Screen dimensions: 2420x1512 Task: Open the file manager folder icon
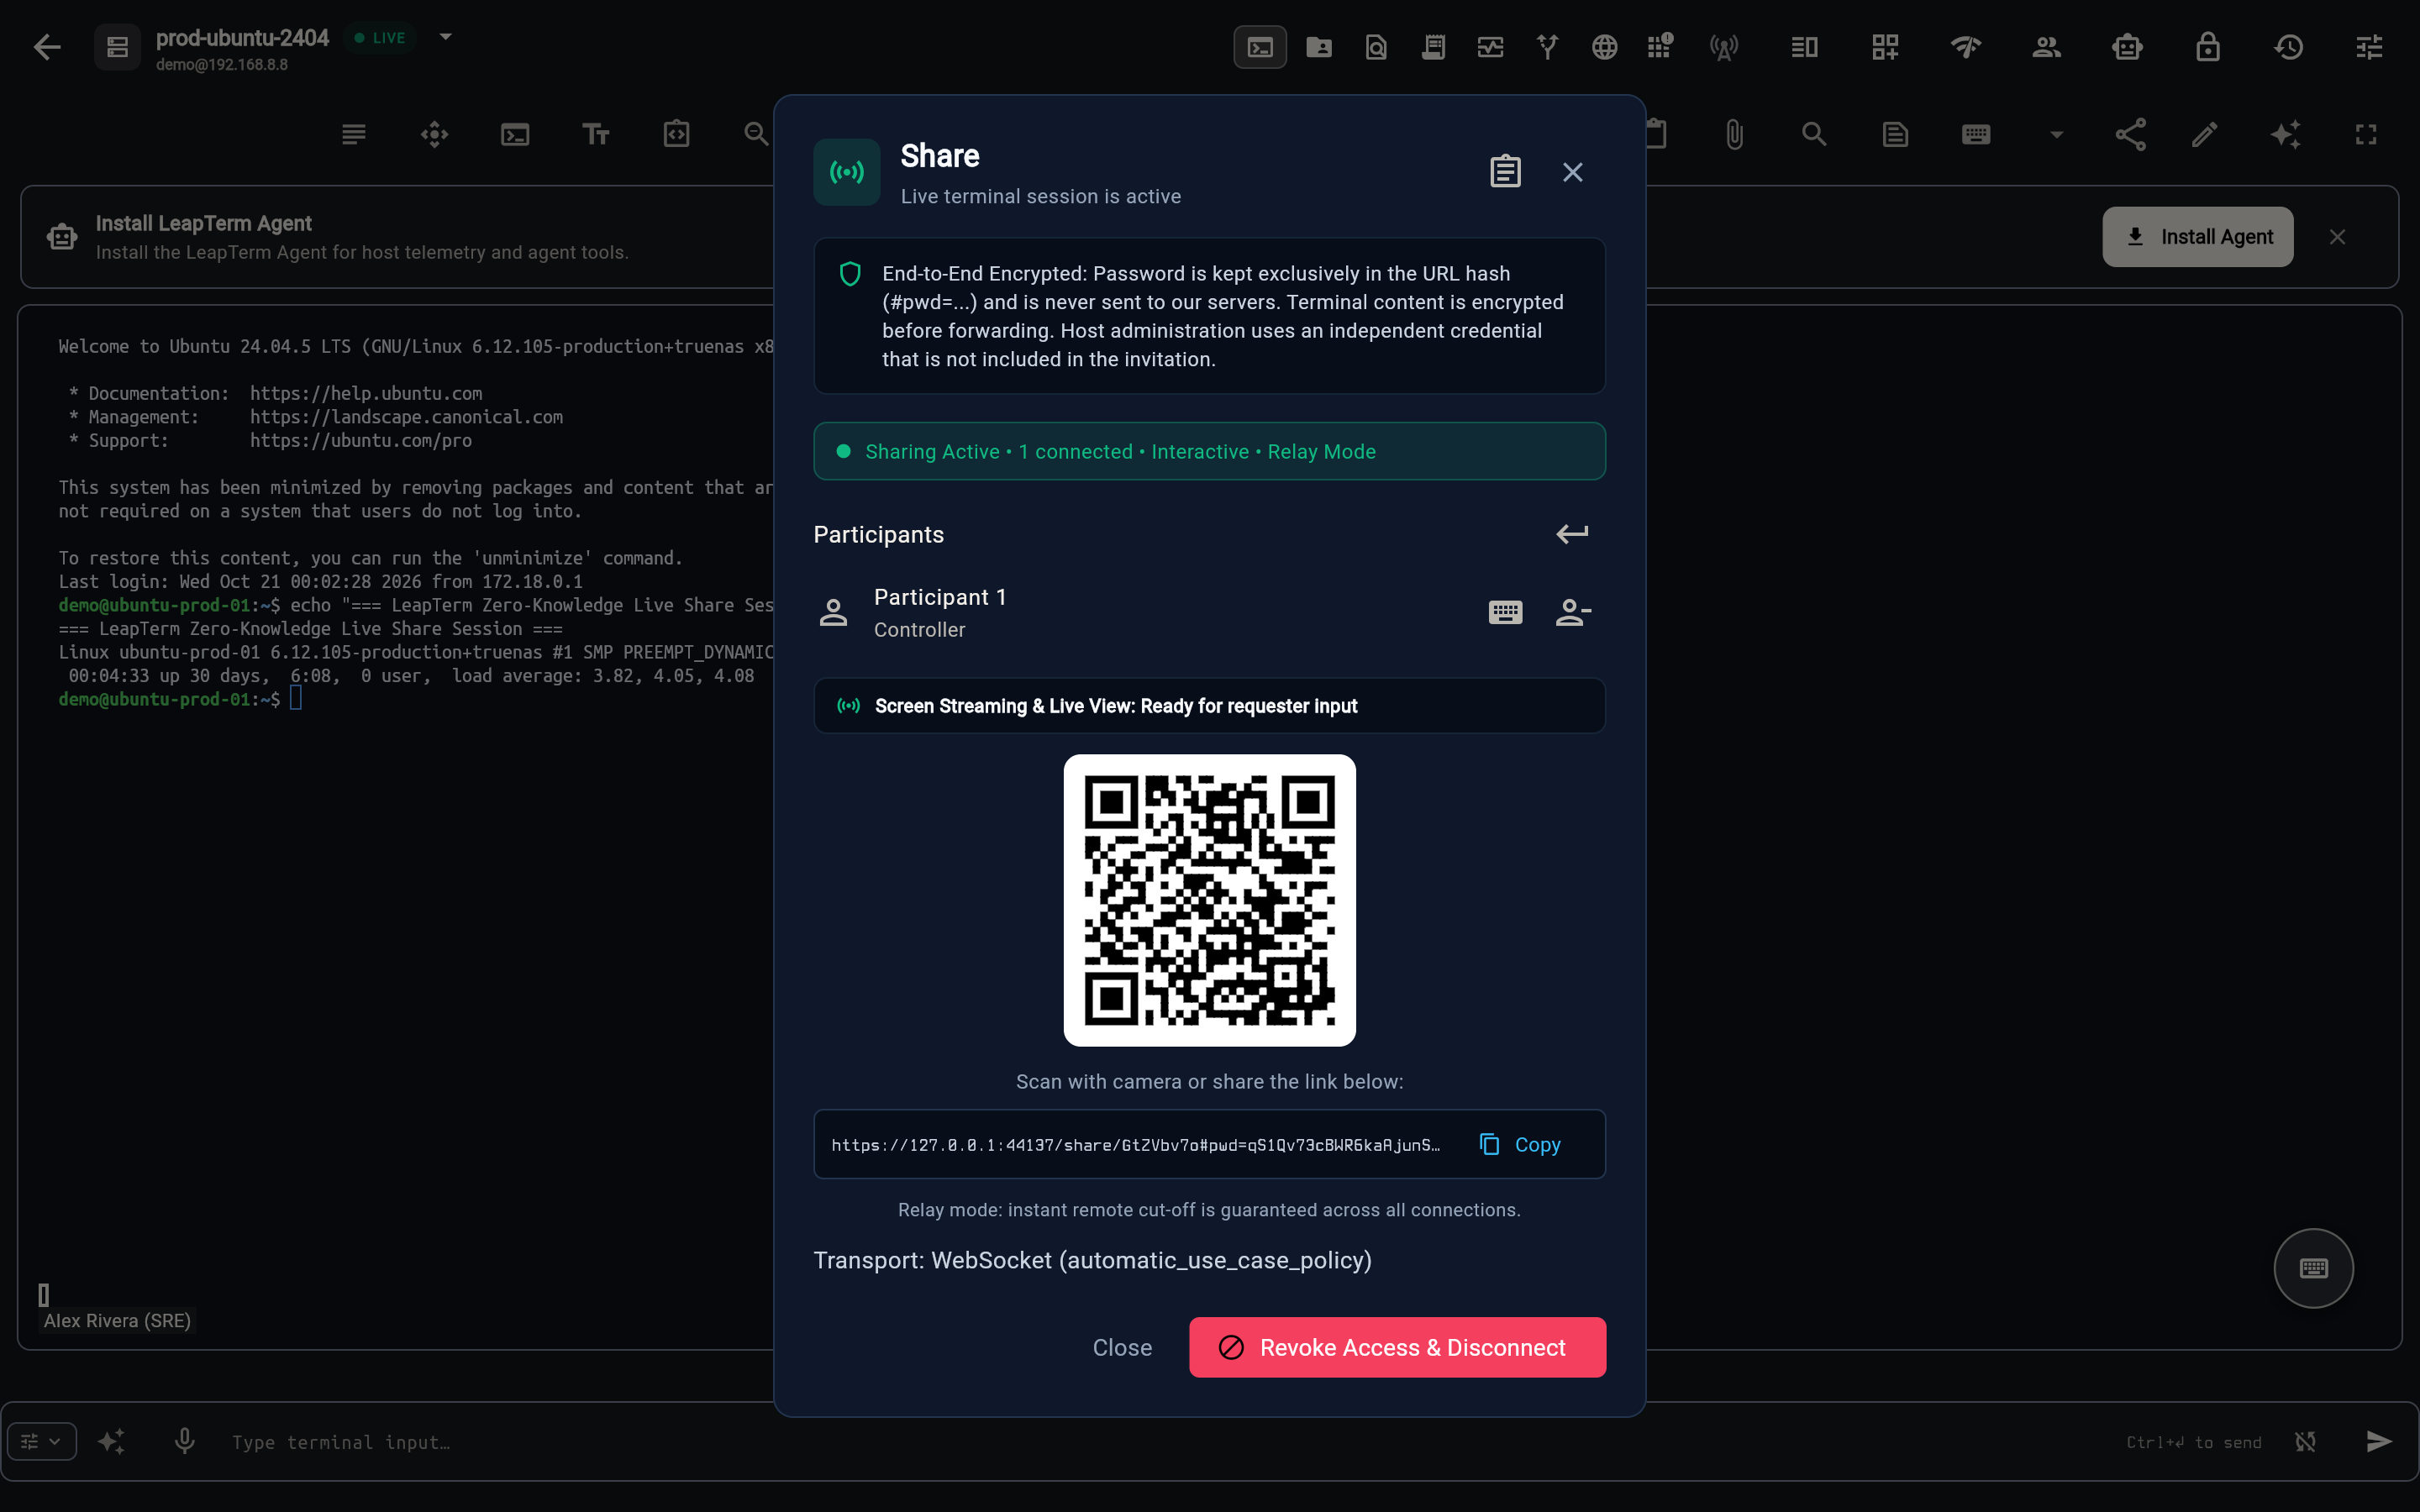[x=1319, y=47]
